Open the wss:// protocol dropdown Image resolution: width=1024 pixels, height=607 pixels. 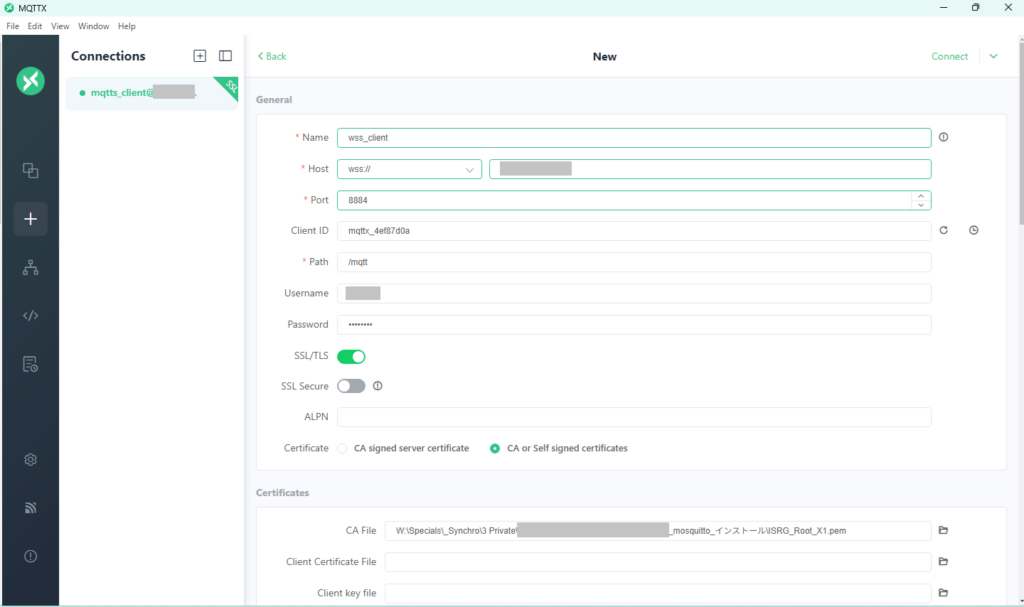click(x=409, y=169)
